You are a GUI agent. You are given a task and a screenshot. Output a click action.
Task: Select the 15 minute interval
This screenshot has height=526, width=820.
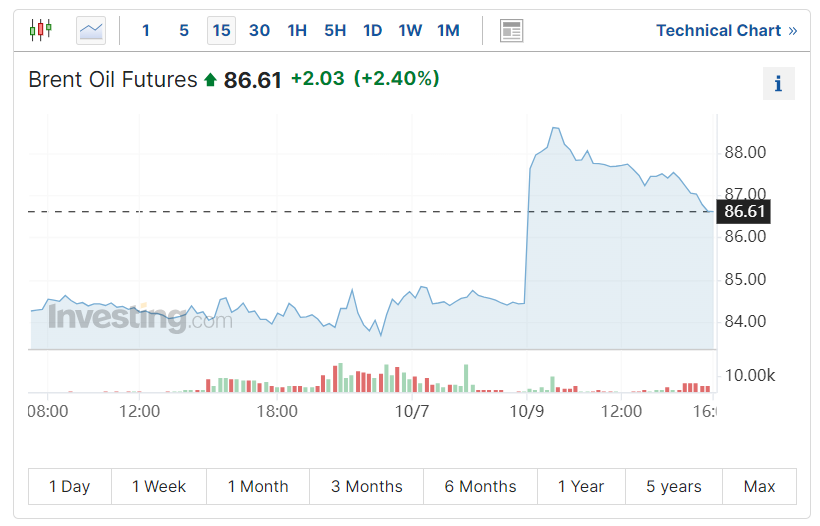click(x=221, y=31)
